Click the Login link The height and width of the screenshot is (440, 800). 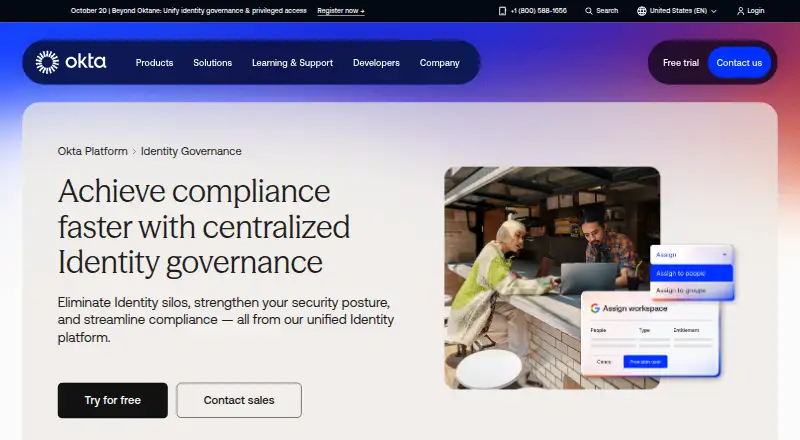point(756,11)
